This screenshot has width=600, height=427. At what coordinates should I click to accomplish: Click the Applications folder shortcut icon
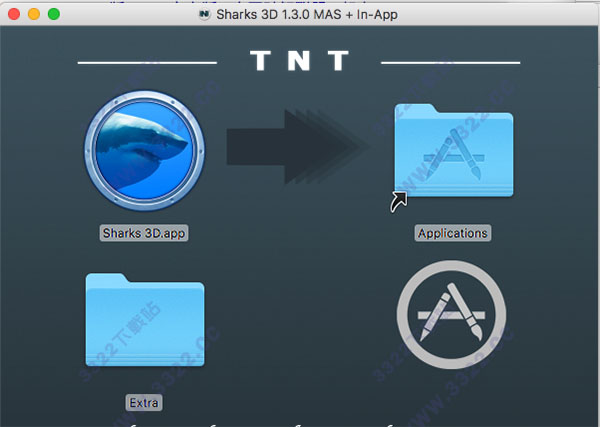453,151
